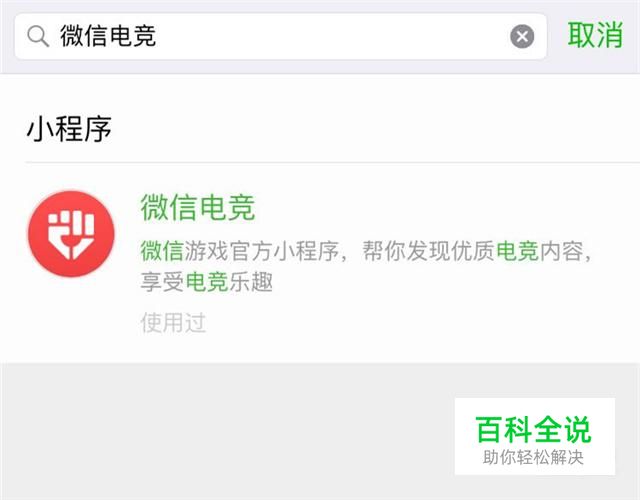Tap the 取消 button to cancel search
This screenshot has height=500, width=640.
coord(595,36)
